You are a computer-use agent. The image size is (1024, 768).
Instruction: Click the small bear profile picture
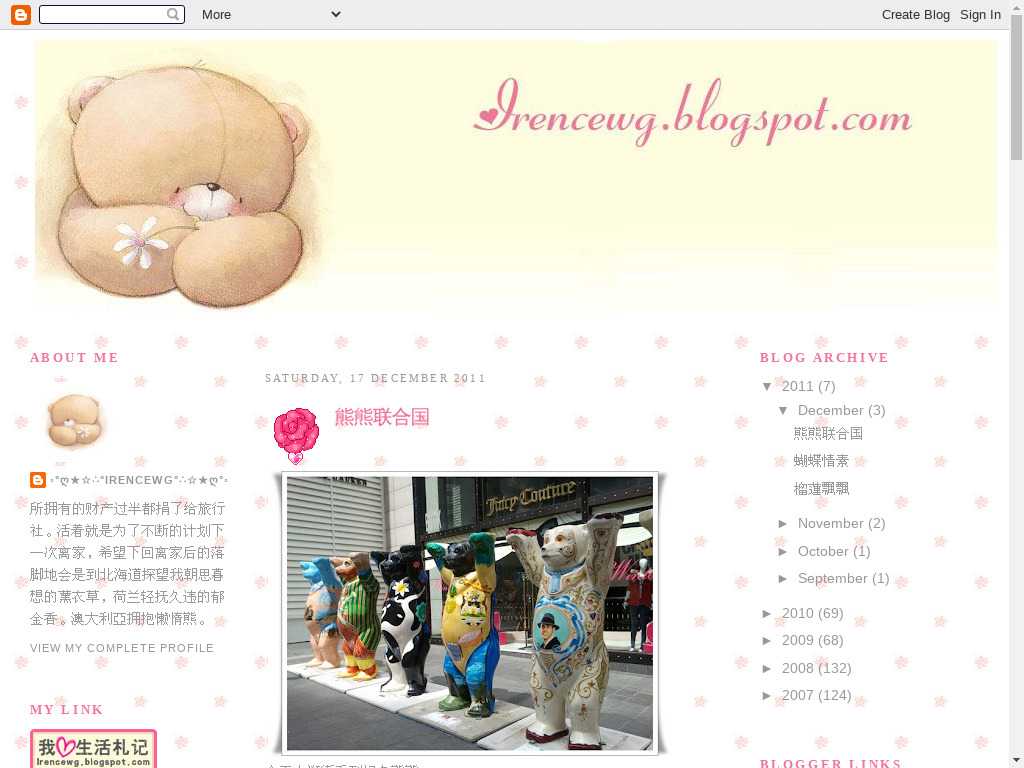pos(74,420)
